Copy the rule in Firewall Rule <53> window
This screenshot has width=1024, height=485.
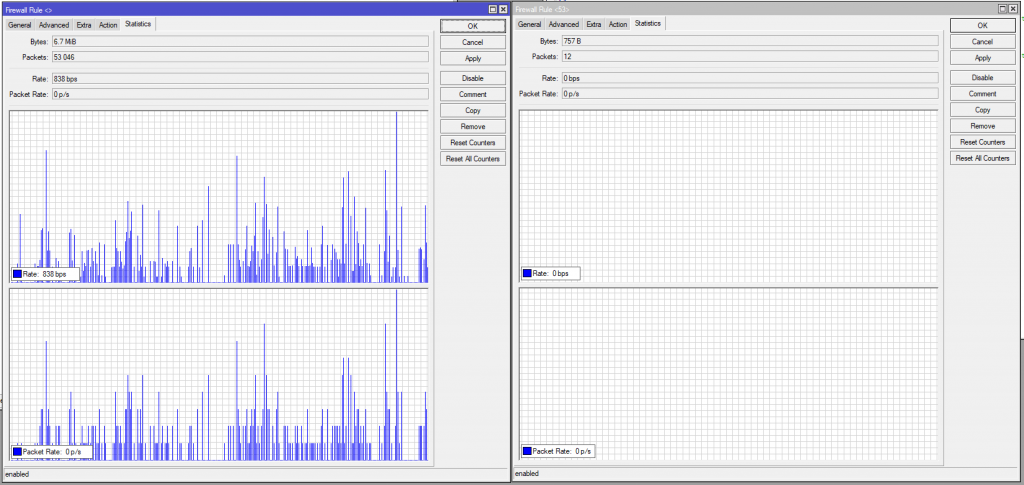coord(982,110)
